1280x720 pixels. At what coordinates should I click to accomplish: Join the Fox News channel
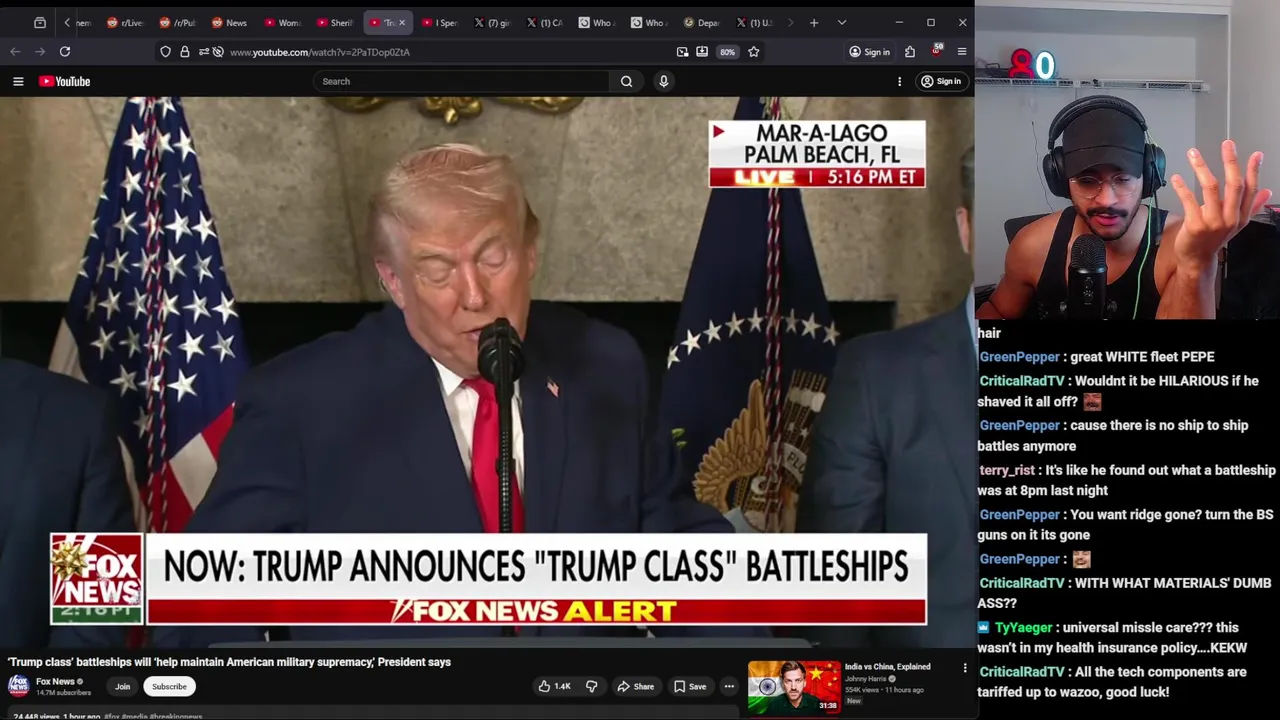[x=122, y=686]
